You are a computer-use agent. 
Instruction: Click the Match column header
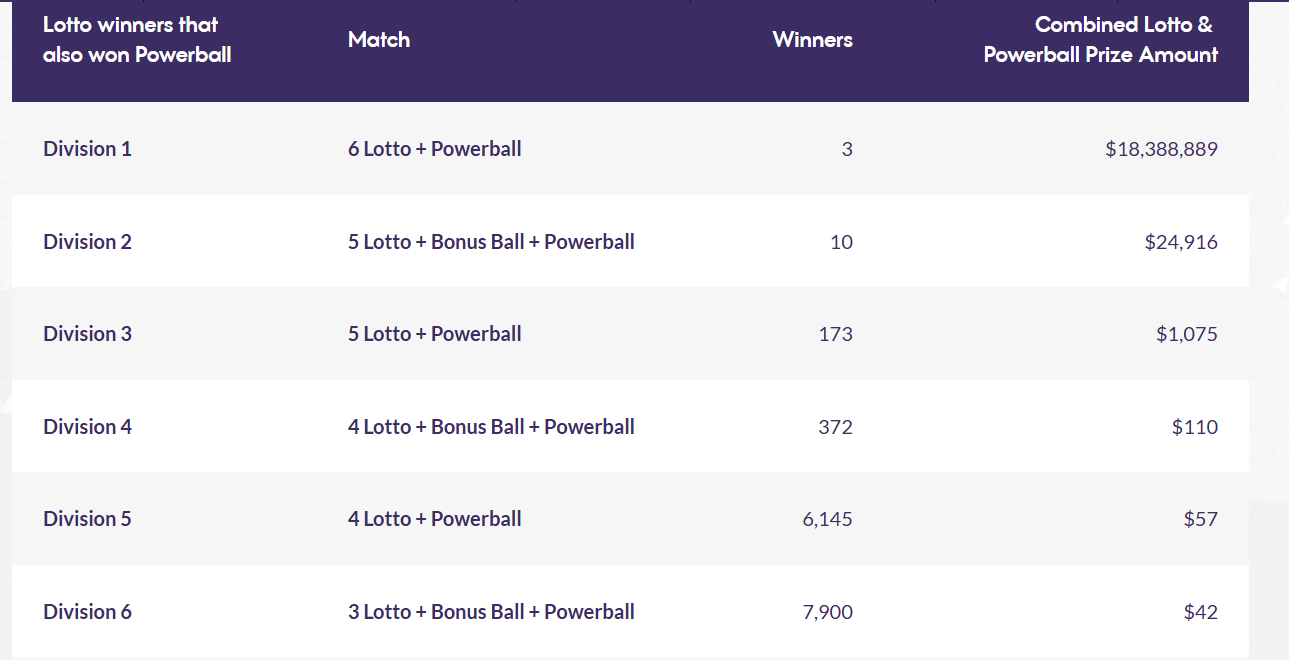[x=379, y=40]
